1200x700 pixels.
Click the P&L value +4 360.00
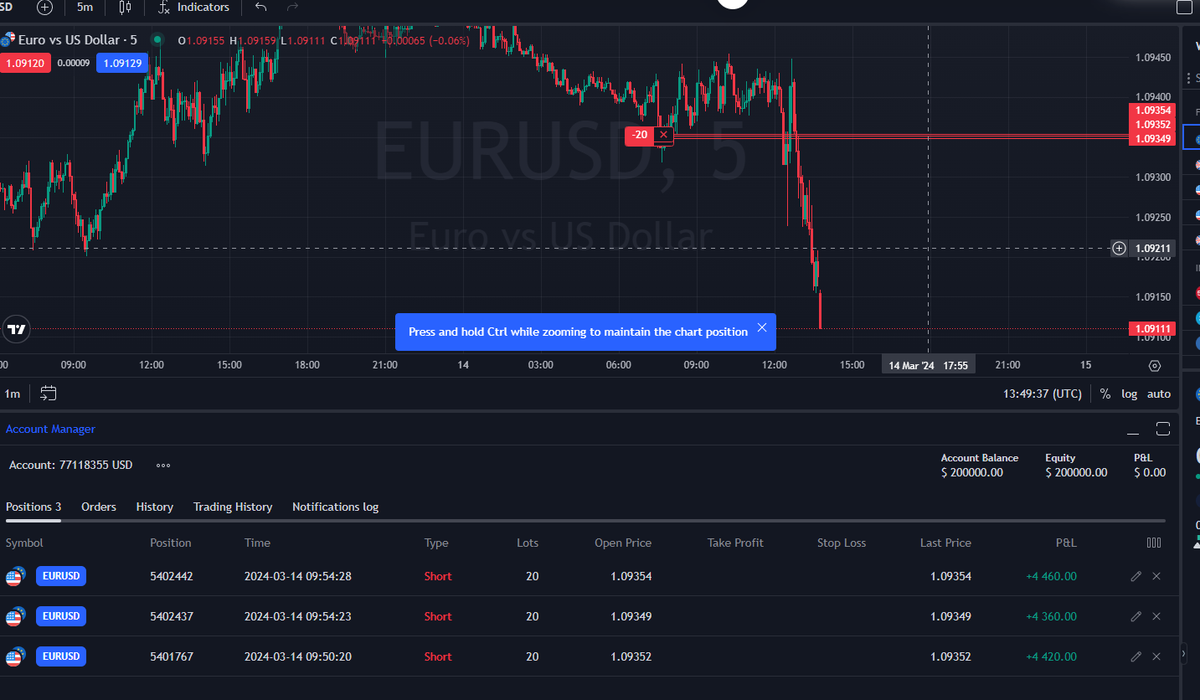[1051, 616]
